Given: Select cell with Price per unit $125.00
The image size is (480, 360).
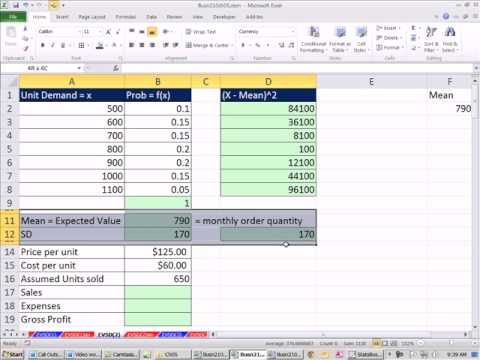Looking at the screenshot, I should [158, 252].
